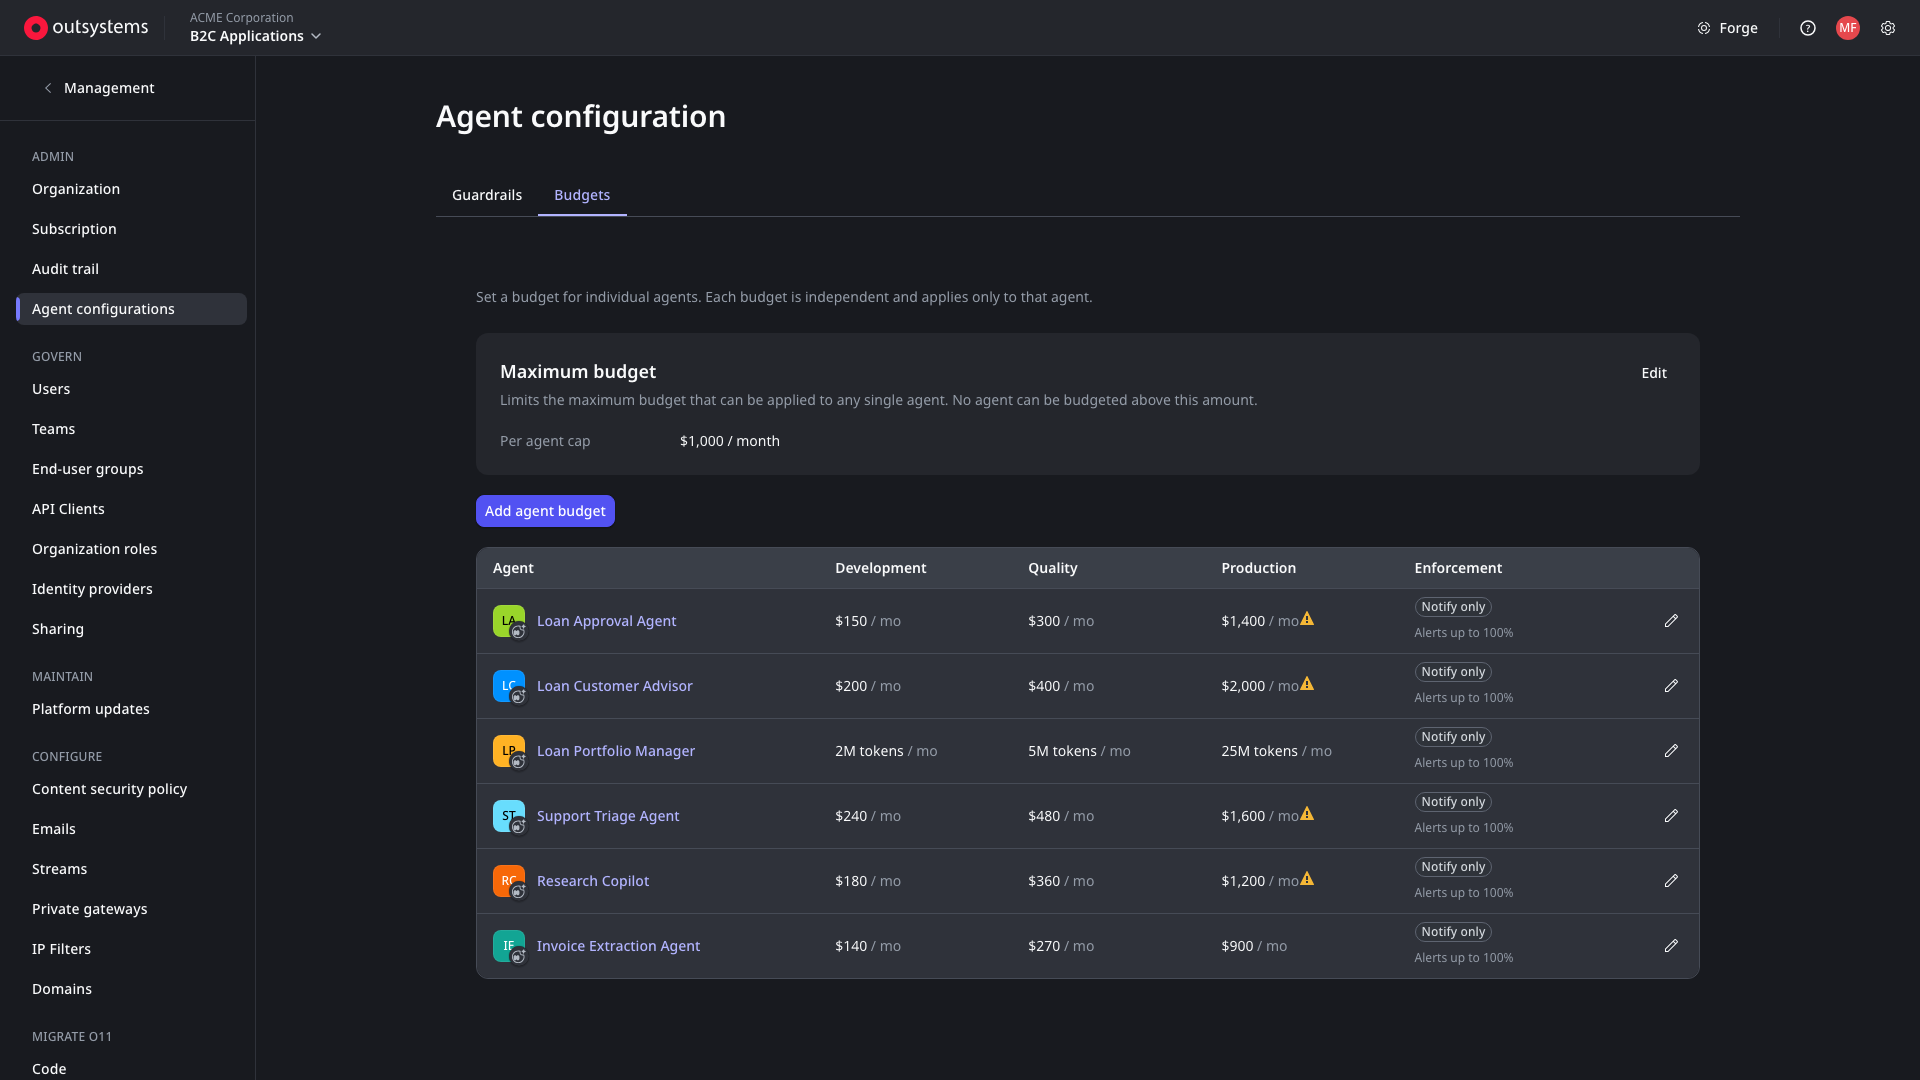Click Notify only badge for Loan Approval Agent
This screenshot has height=1080, width=1920.
click(x=1453, y=607)
